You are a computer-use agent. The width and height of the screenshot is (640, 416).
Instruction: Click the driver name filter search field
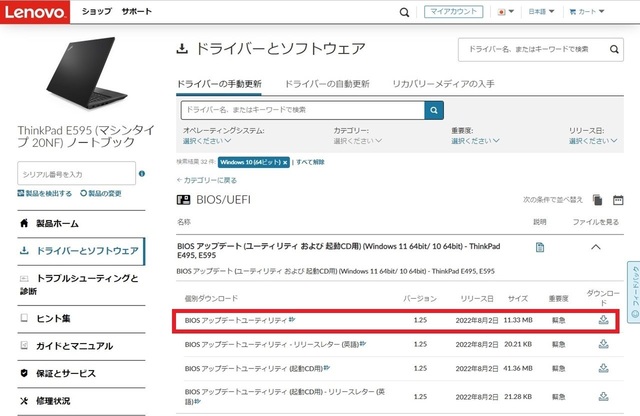pos(302,110)
